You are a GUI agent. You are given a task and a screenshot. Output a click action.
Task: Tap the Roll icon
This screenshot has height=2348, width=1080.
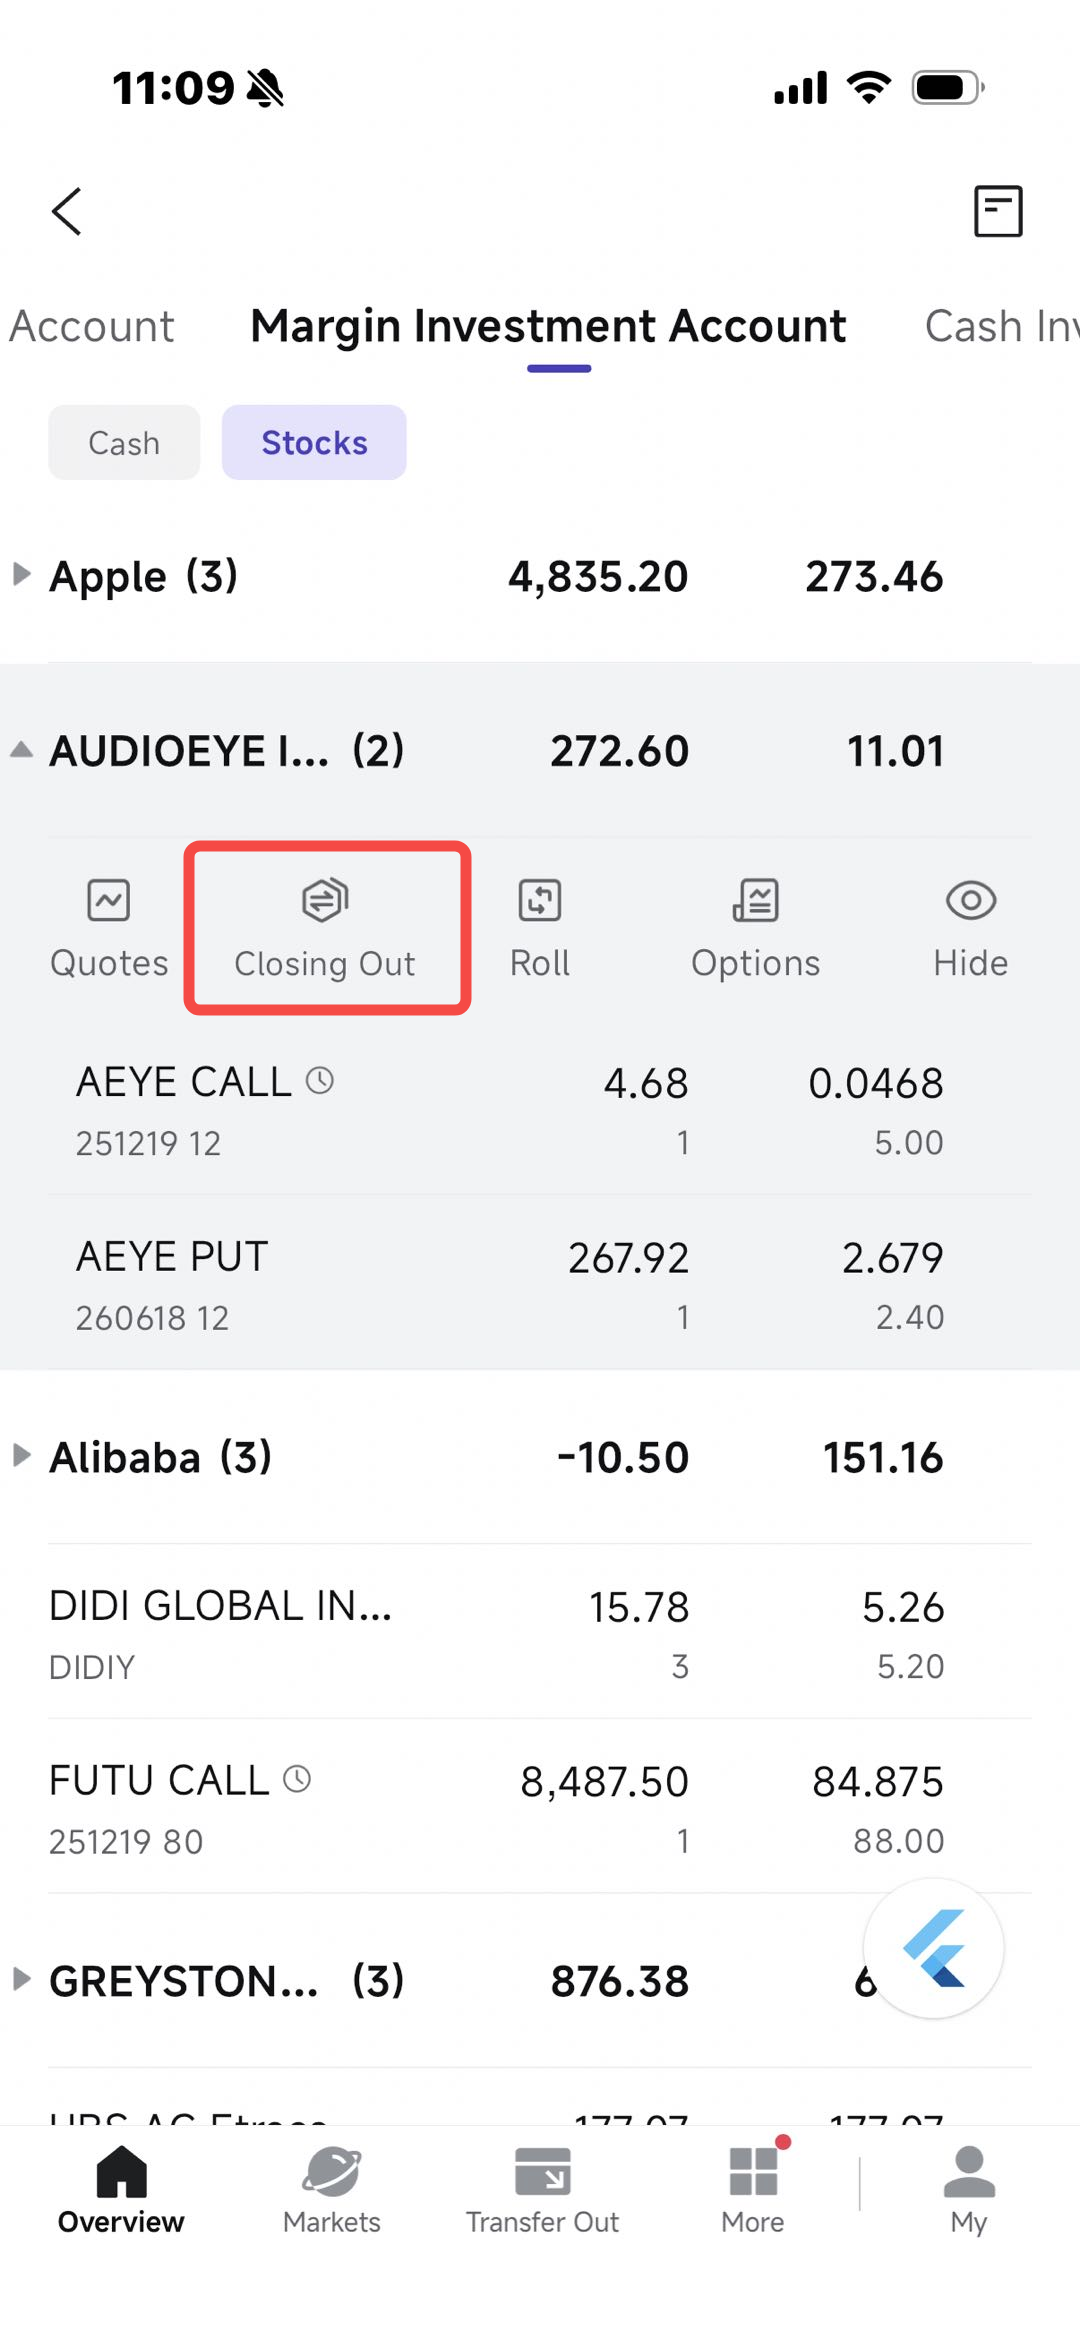click(540, 900)
